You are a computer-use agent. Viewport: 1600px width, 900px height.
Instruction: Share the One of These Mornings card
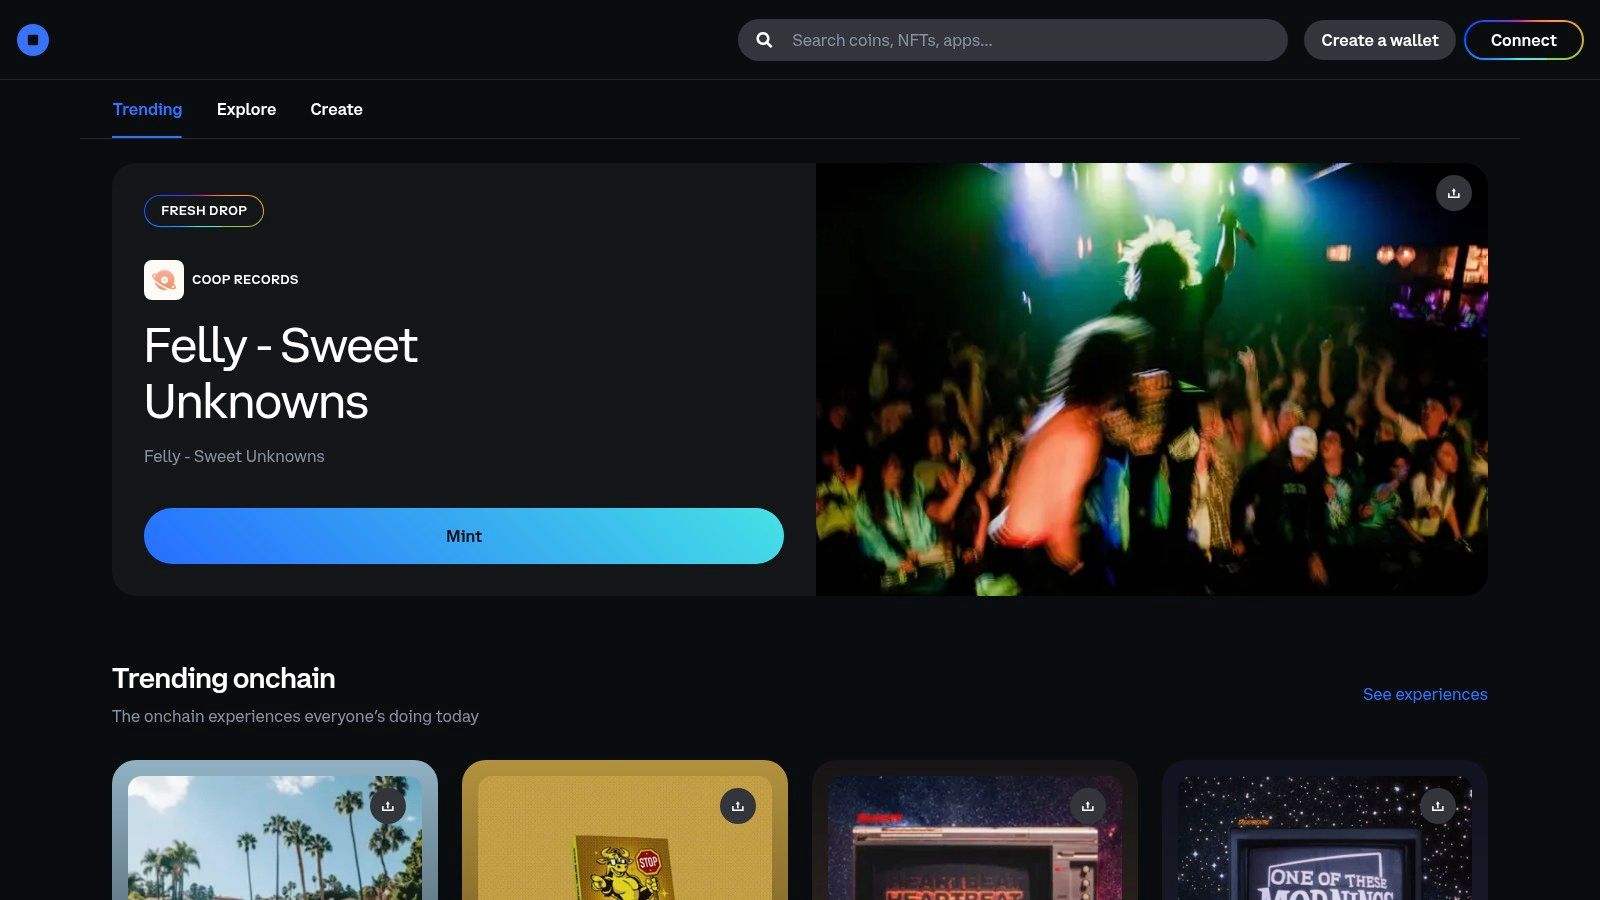pyautogui.click(x=1438, y=806)
